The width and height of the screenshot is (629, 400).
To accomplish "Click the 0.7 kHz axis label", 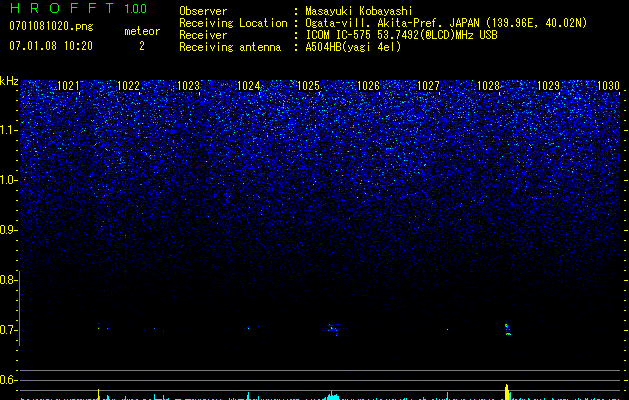I will click(x=8, y=330).
